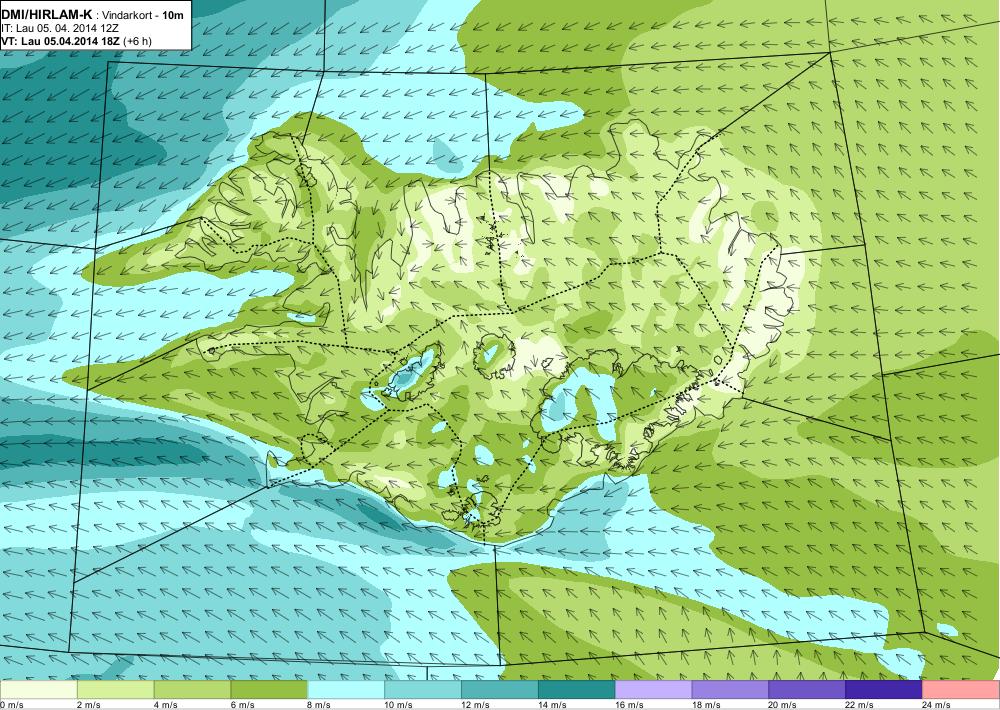This screenshot has height=710, width=1000.
Task: Select the medium green swatch at 4 m/s
Action: (192, 690)
